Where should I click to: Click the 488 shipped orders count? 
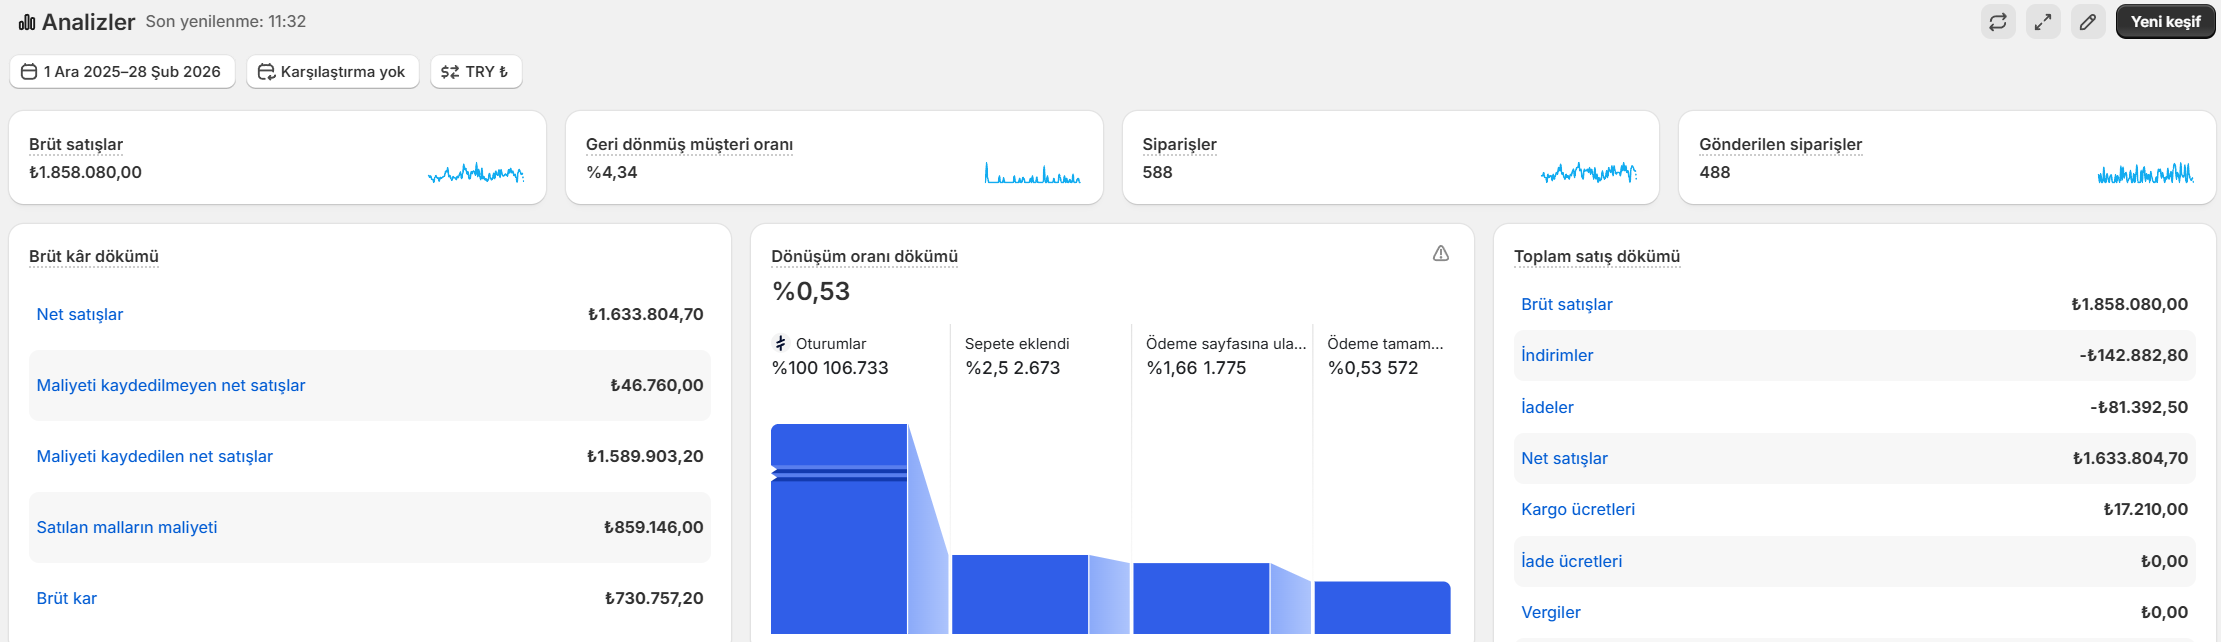click(1714, 172)
